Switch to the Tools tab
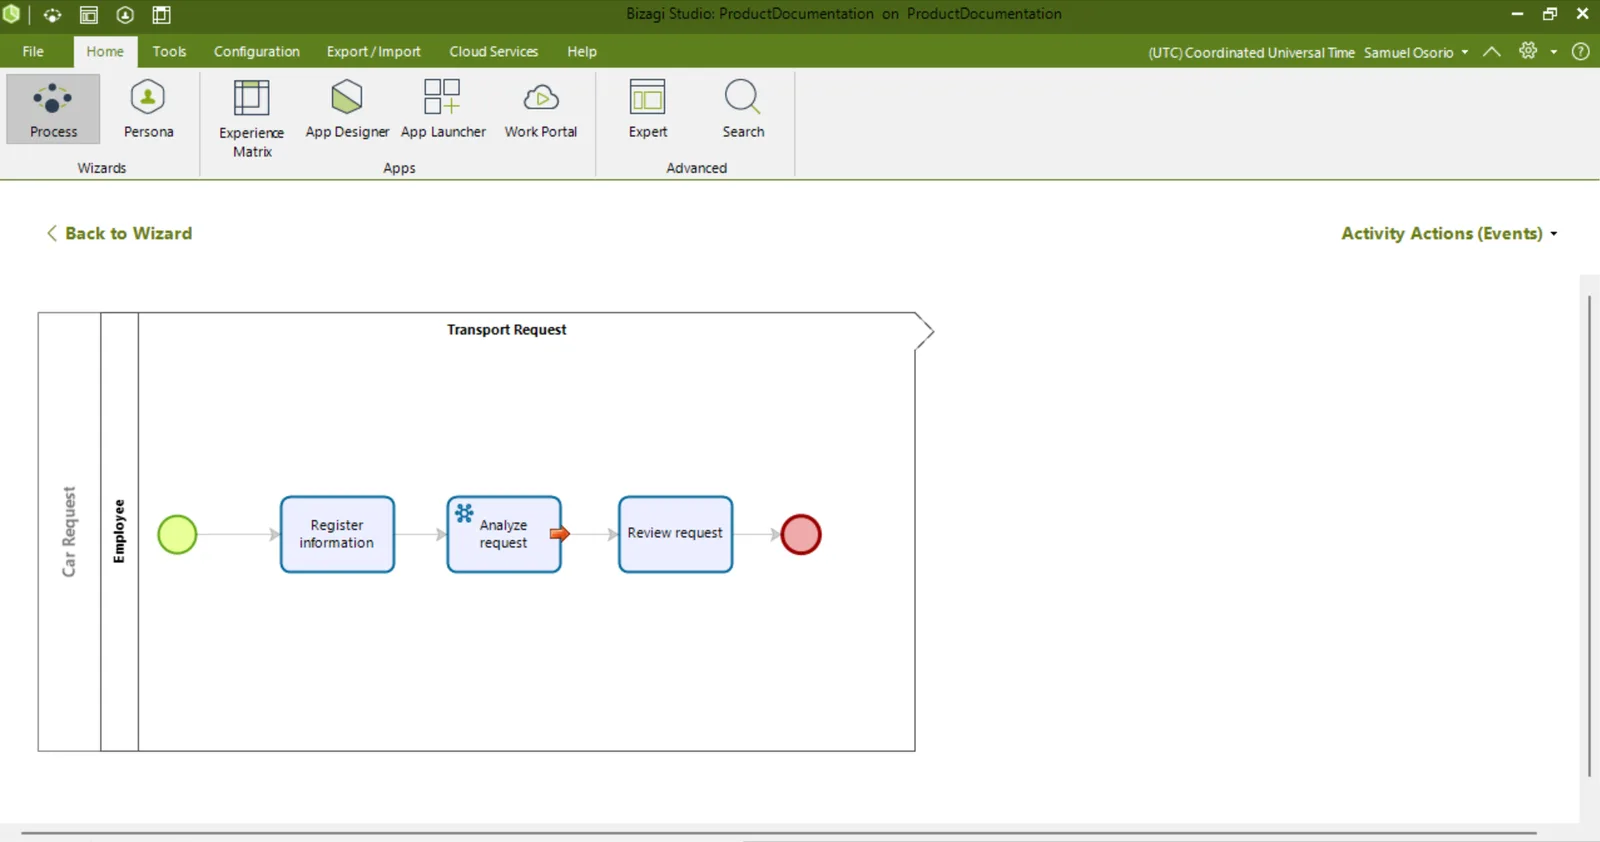 pos(169,51)
